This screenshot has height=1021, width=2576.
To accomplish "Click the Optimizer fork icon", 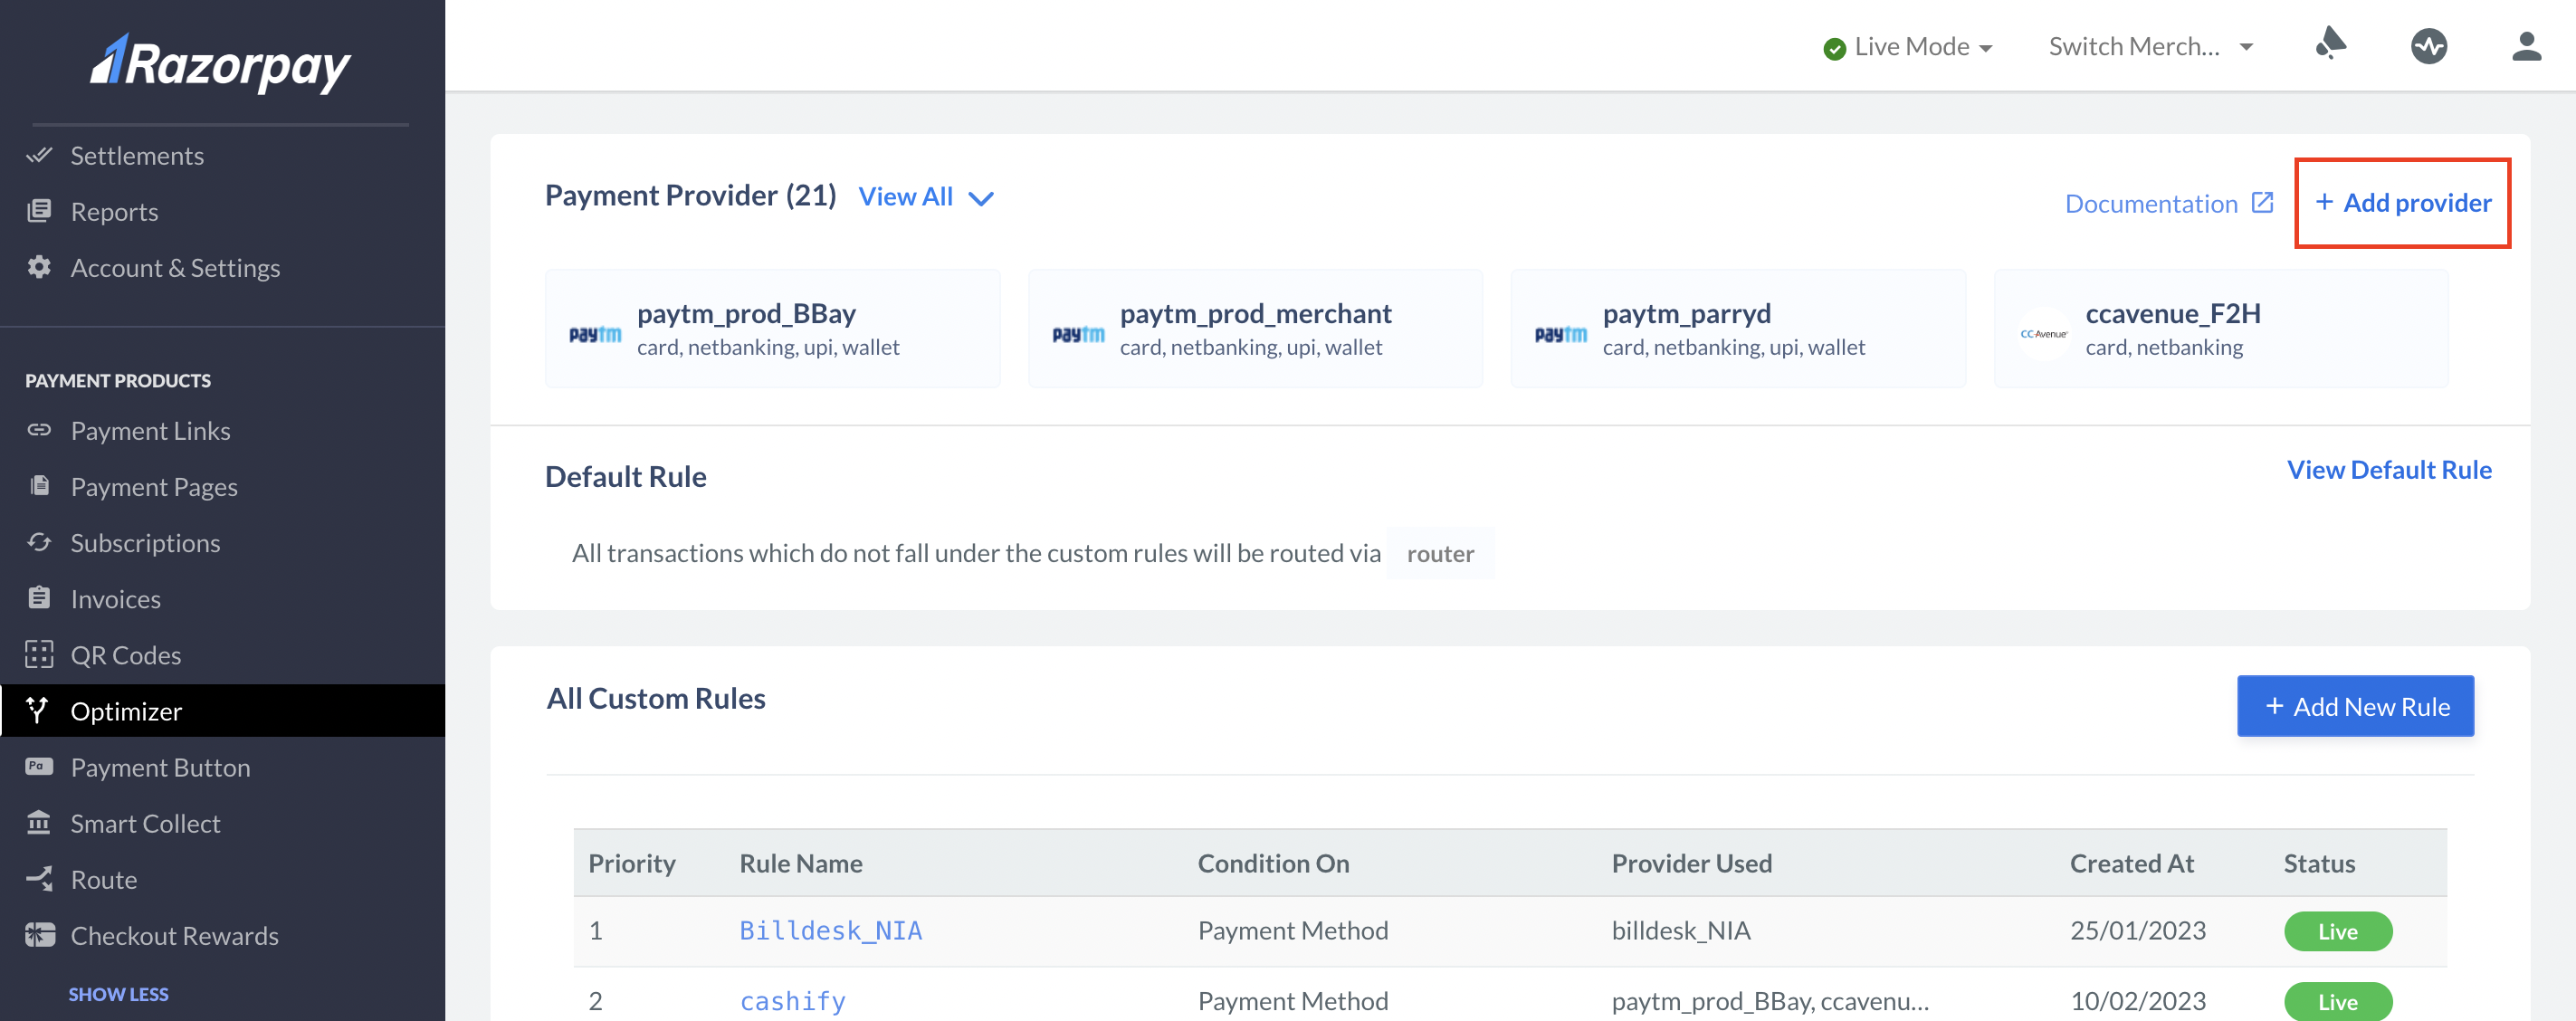I will [38, 710].
